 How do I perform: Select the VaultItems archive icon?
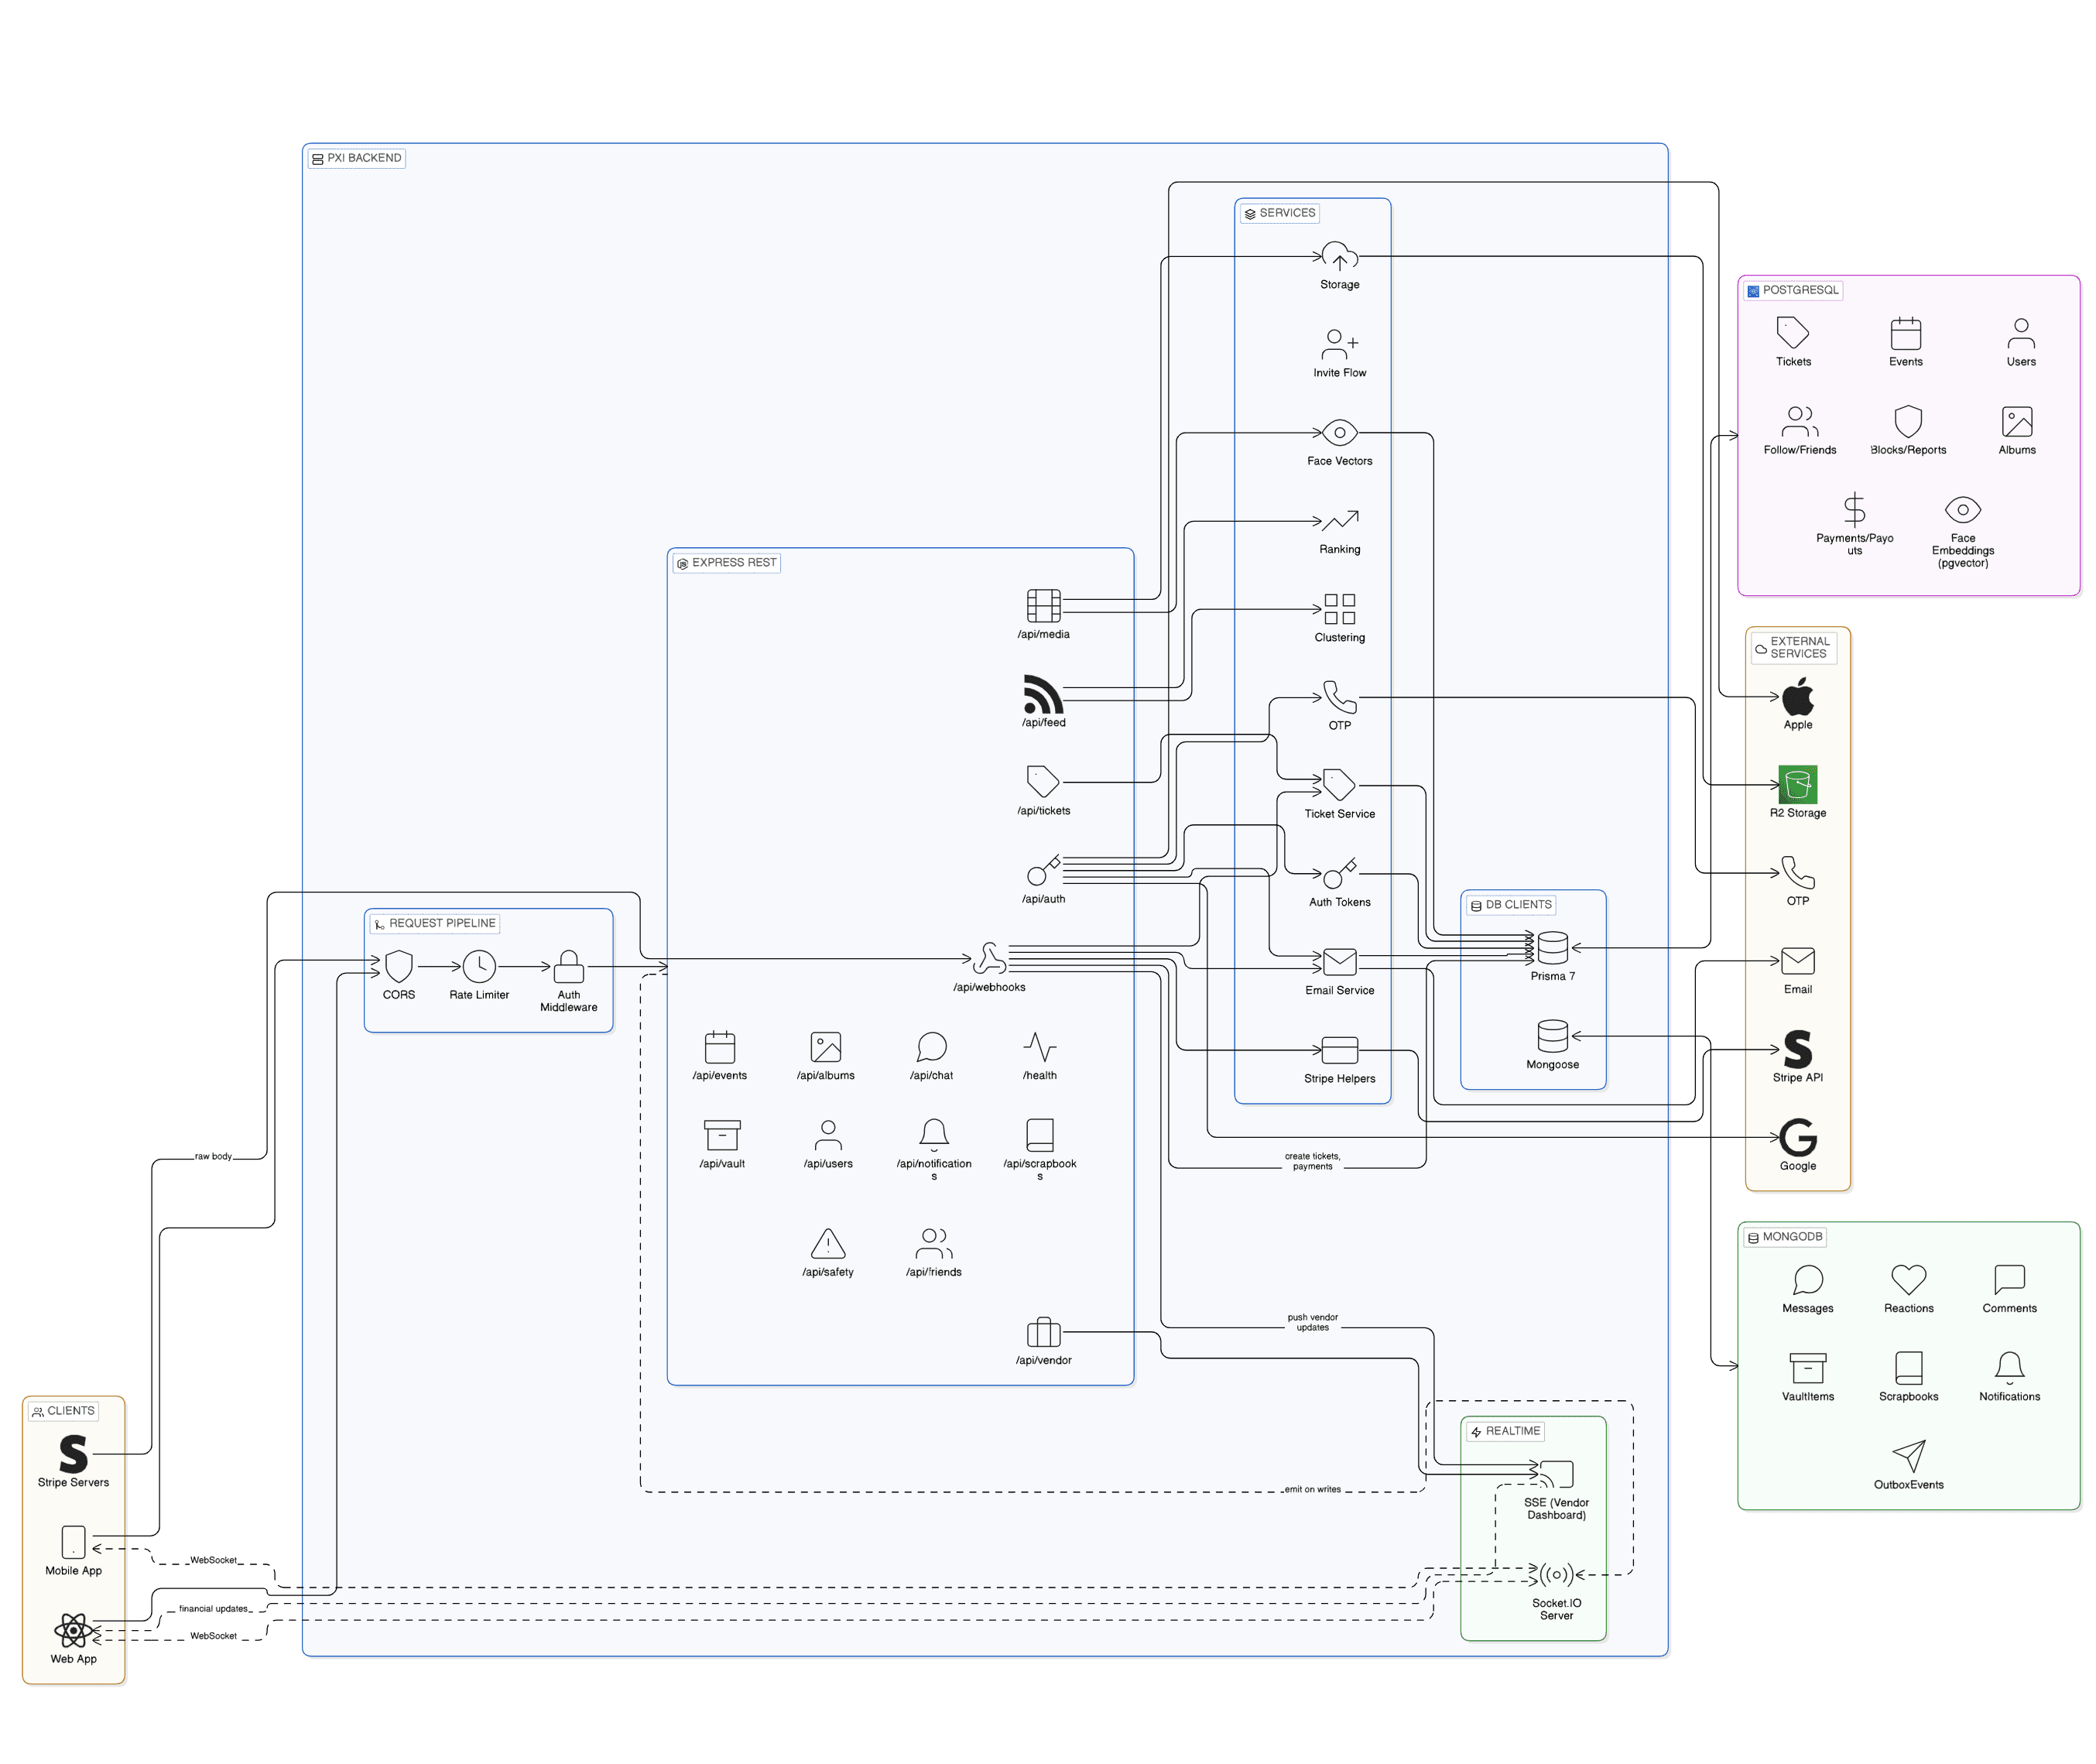tap(1807, 1368)
